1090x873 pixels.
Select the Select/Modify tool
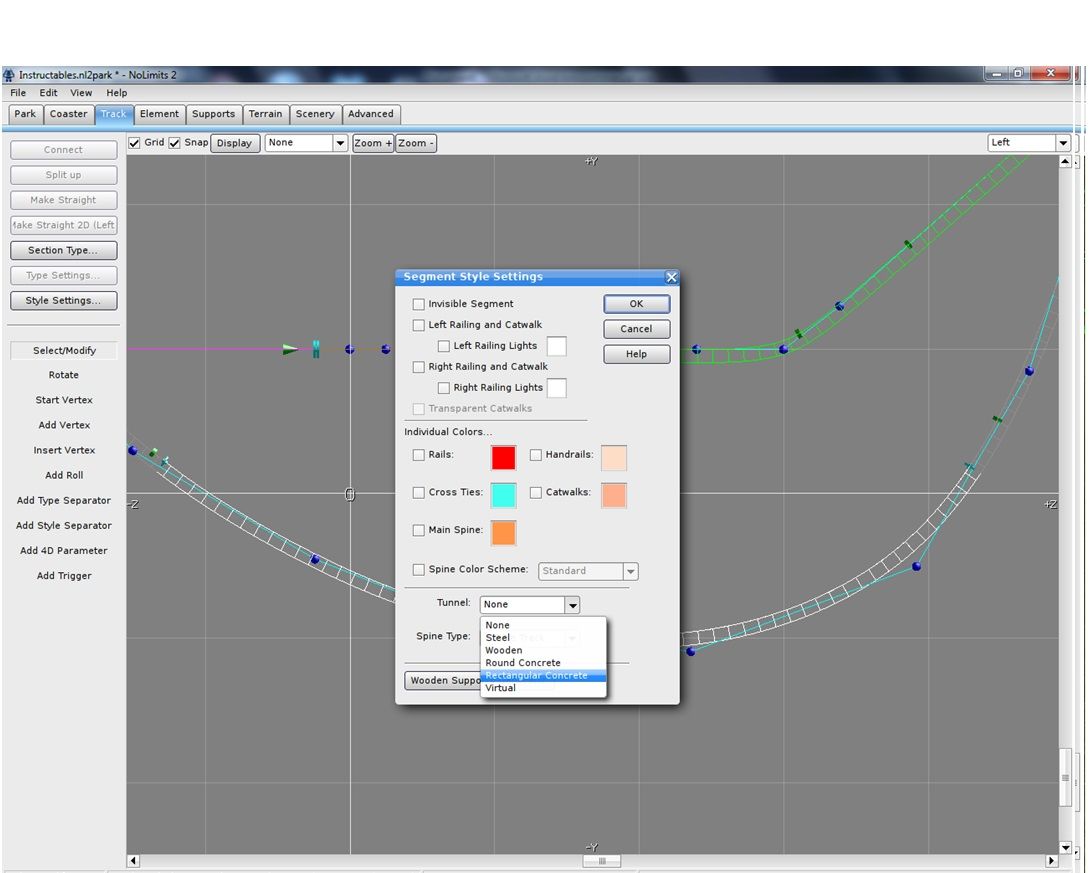click(63, 350)
